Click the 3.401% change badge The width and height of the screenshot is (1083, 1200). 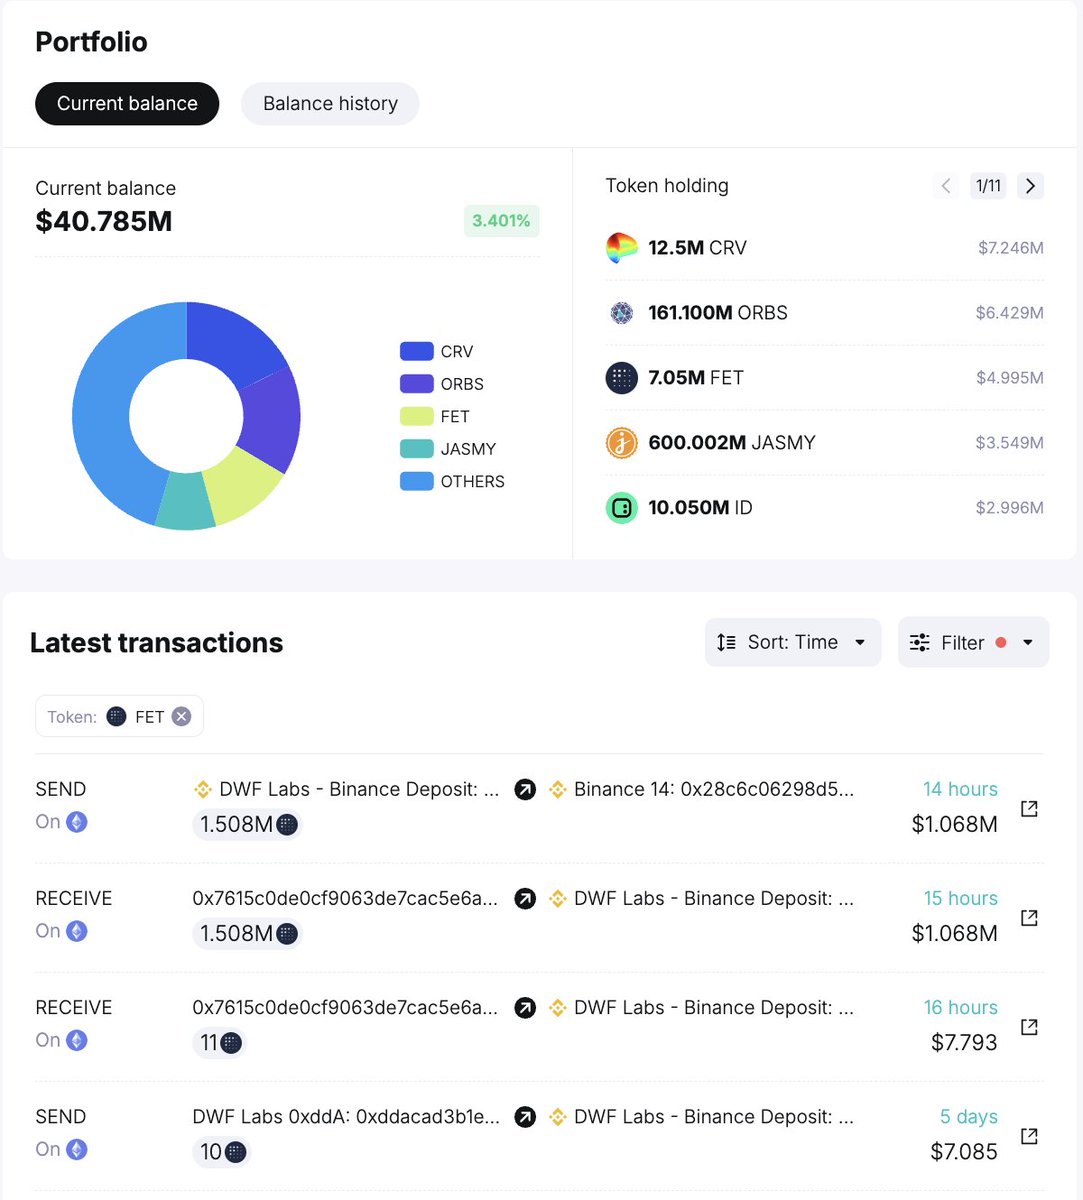501,221
